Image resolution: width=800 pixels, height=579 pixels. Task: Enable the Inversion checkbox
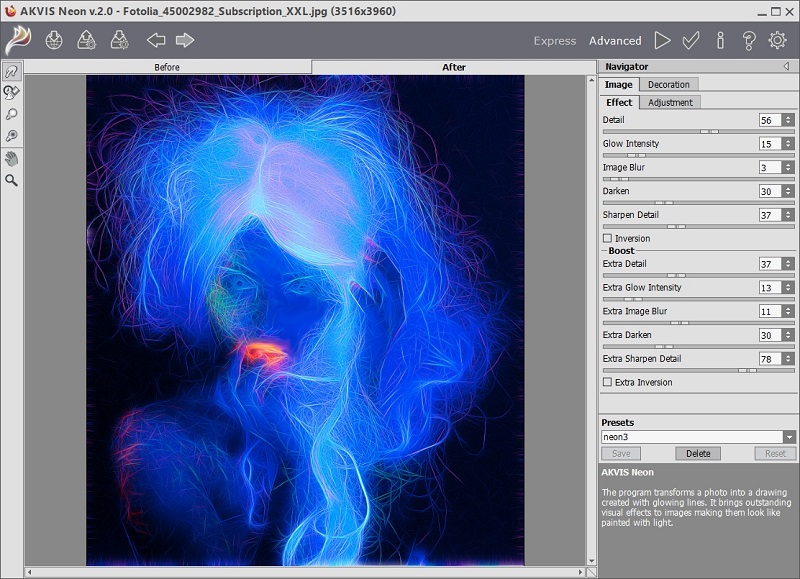pos(607,238)
